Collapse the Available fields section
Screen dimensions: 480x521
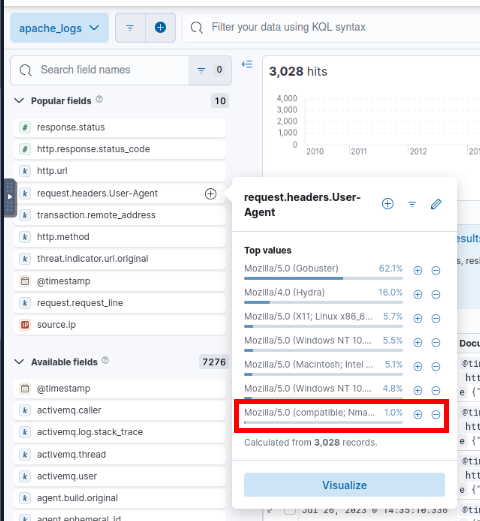[x=19, y=362]
